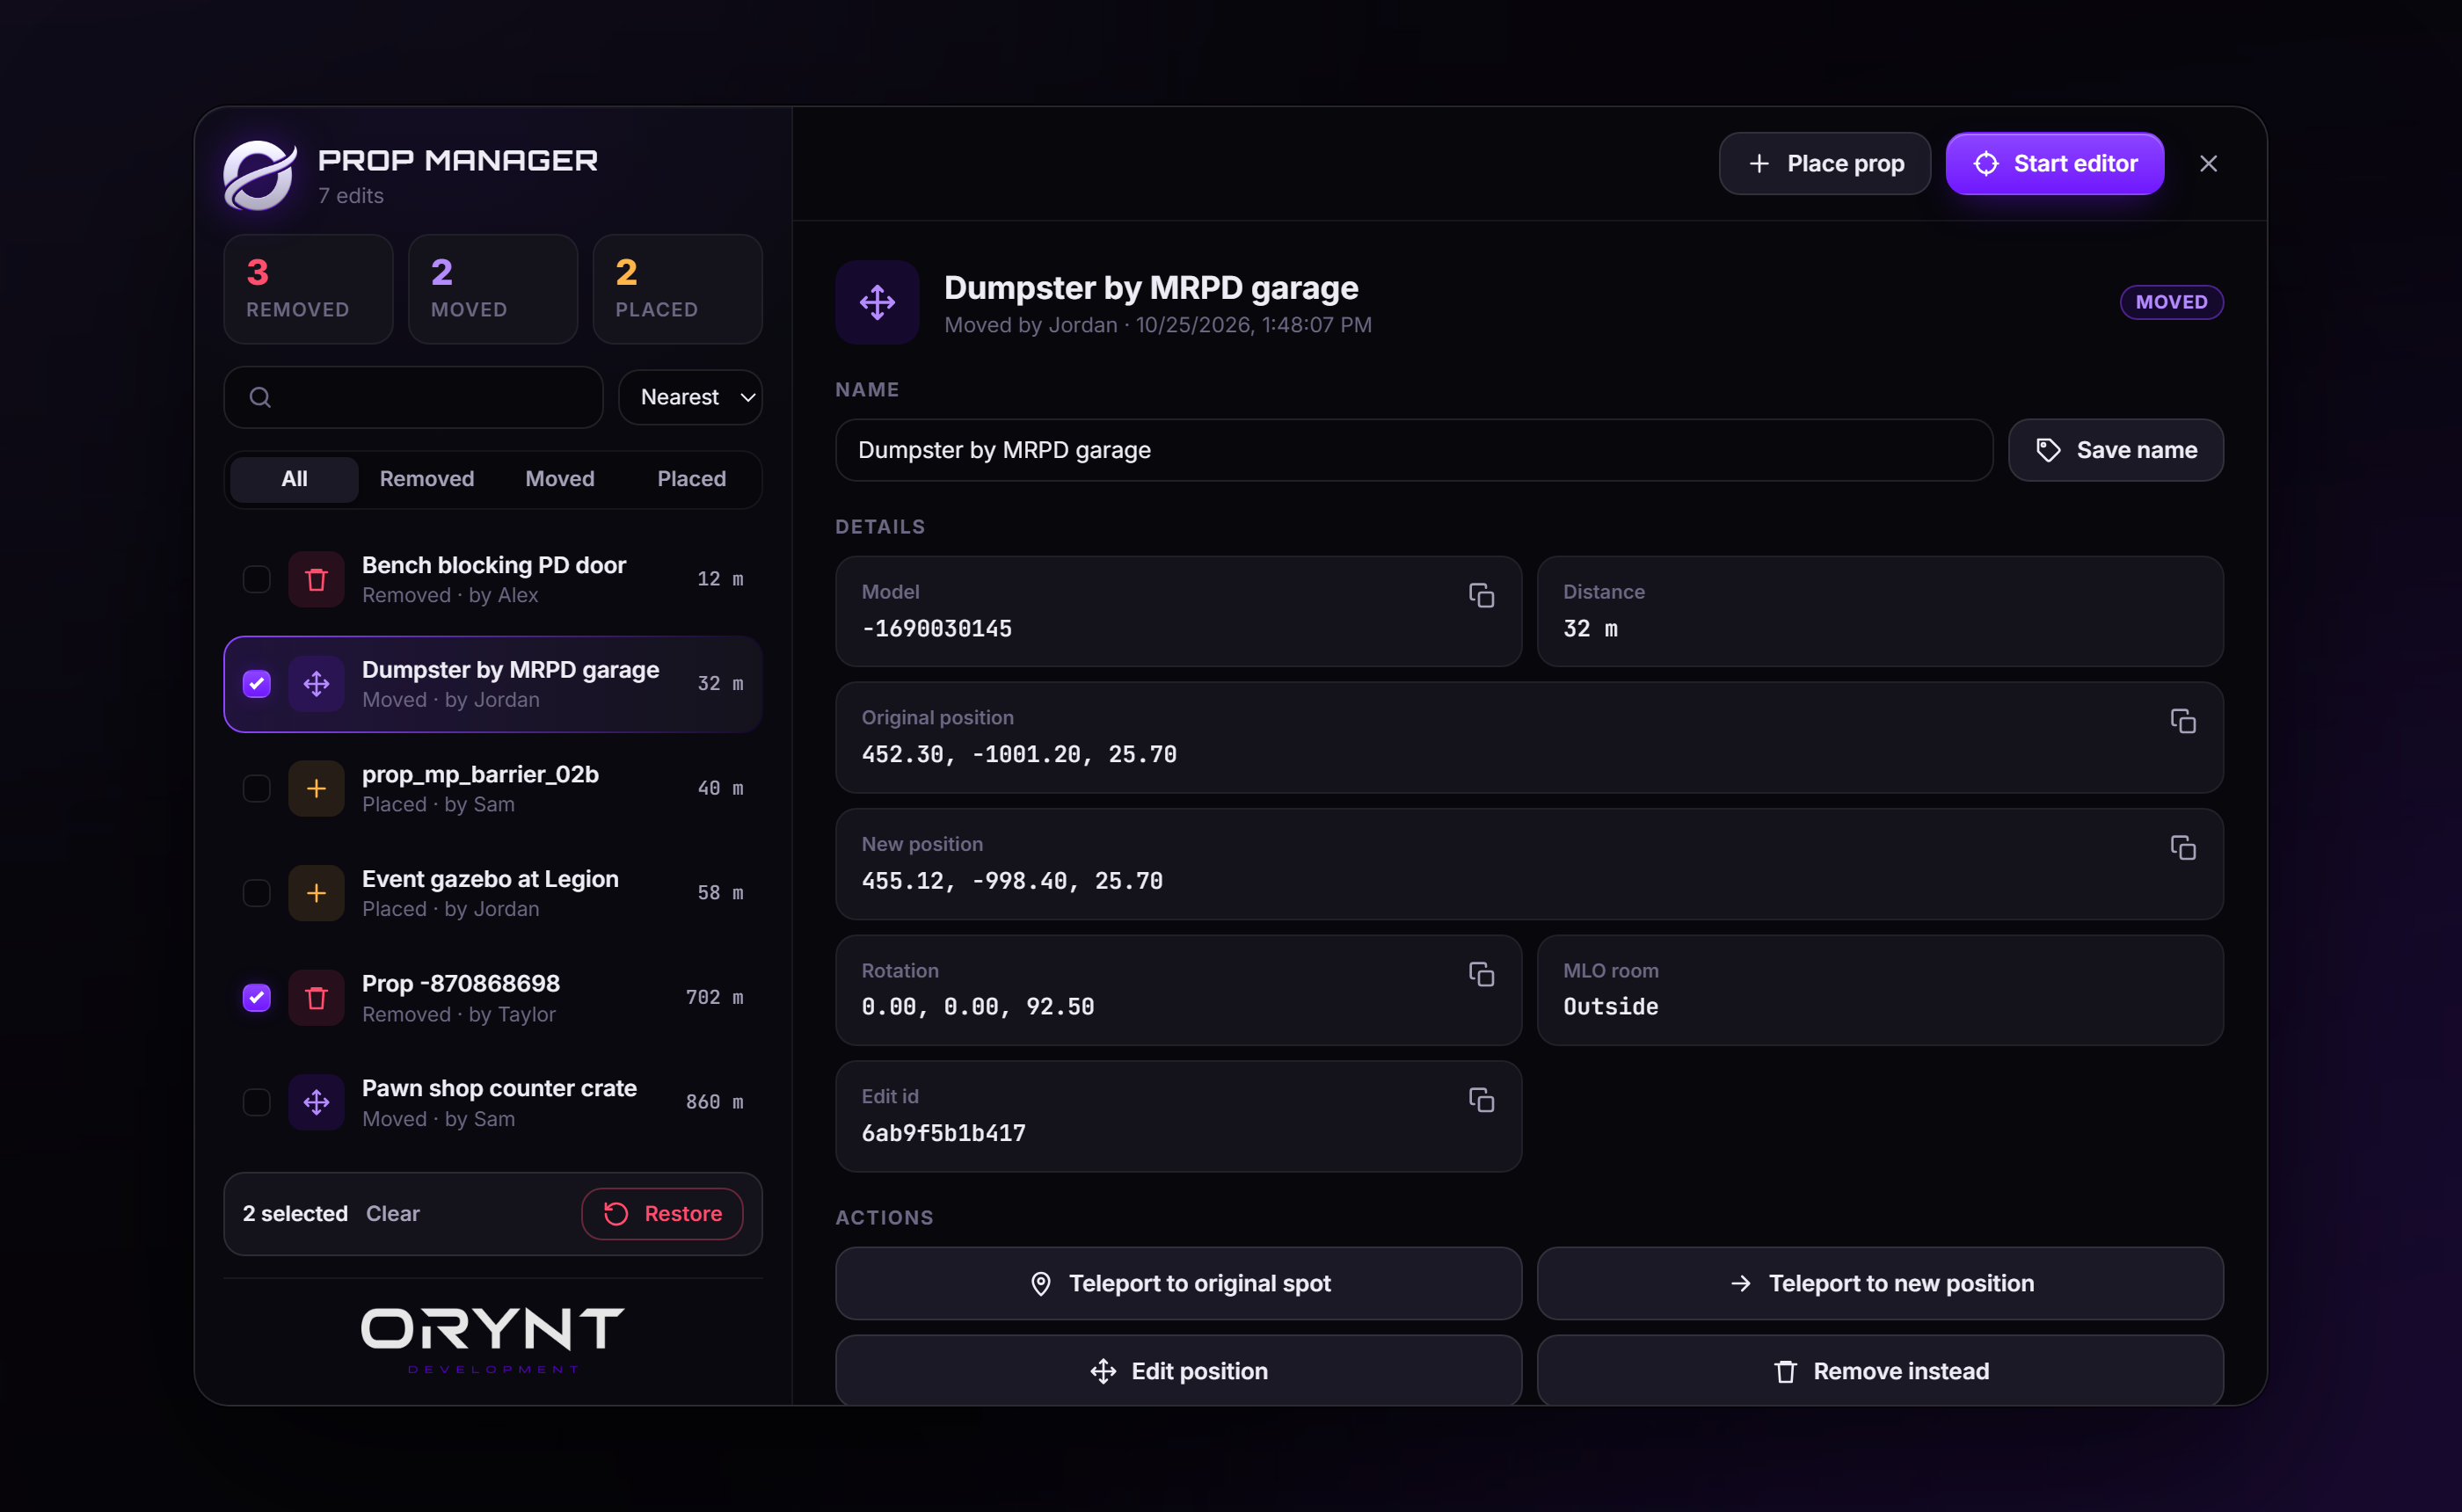
Task: Copy the Rotation values
Action: pyautogui.click(x=1481, y=974)
